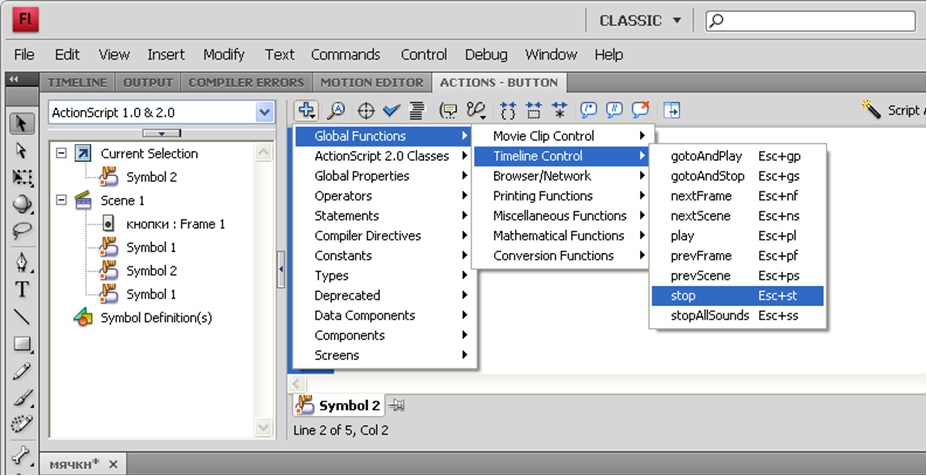Viewport: 927px width, 476px height.
Task: Open the Debug options icon
Action: tap(476, 111)
